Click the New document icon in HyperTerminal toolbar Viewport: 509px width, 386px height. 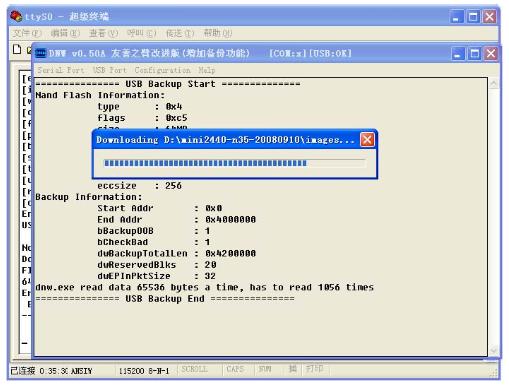pyautogui.click(x=17, y=49)
